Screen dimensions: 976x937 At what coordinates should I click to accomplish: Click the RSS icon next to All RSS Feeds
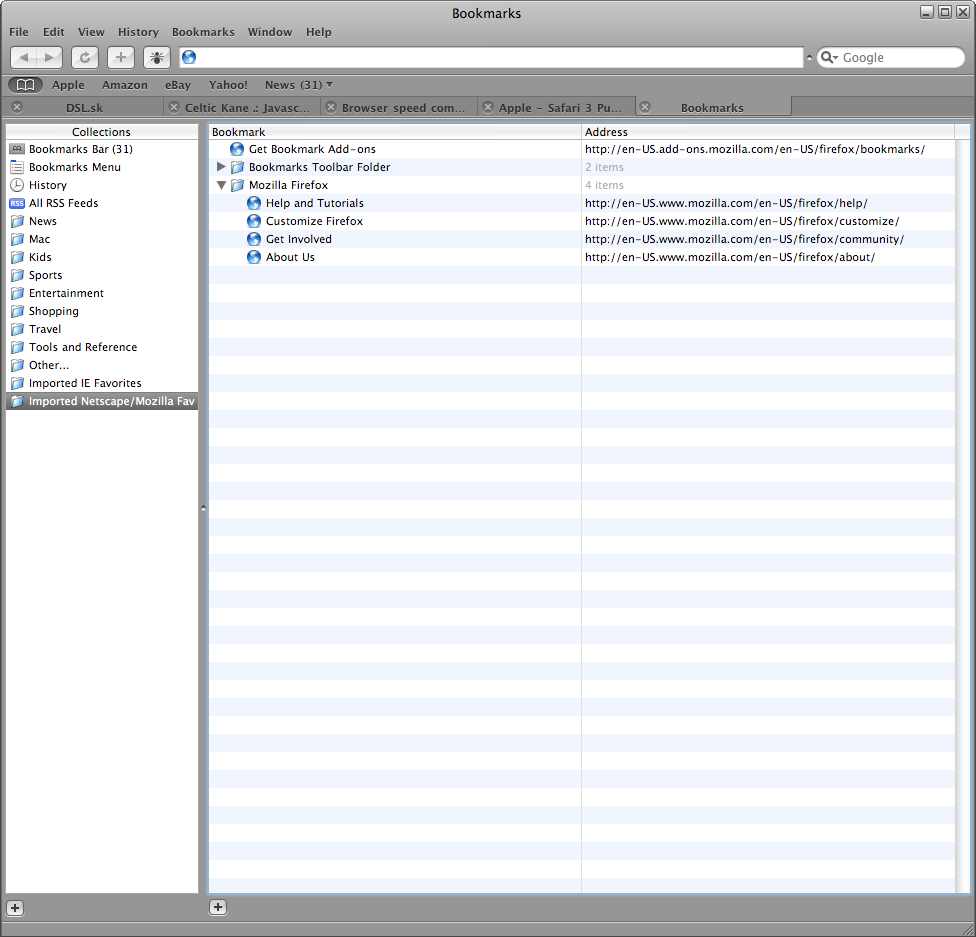click(x=17, y=203)
